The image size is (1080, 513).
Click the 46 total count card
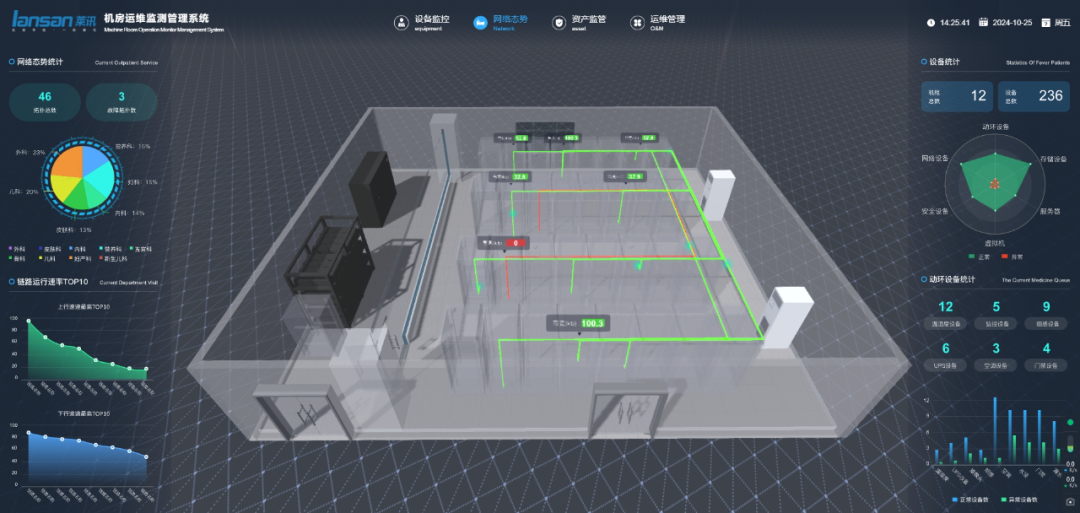pos(45,101)
